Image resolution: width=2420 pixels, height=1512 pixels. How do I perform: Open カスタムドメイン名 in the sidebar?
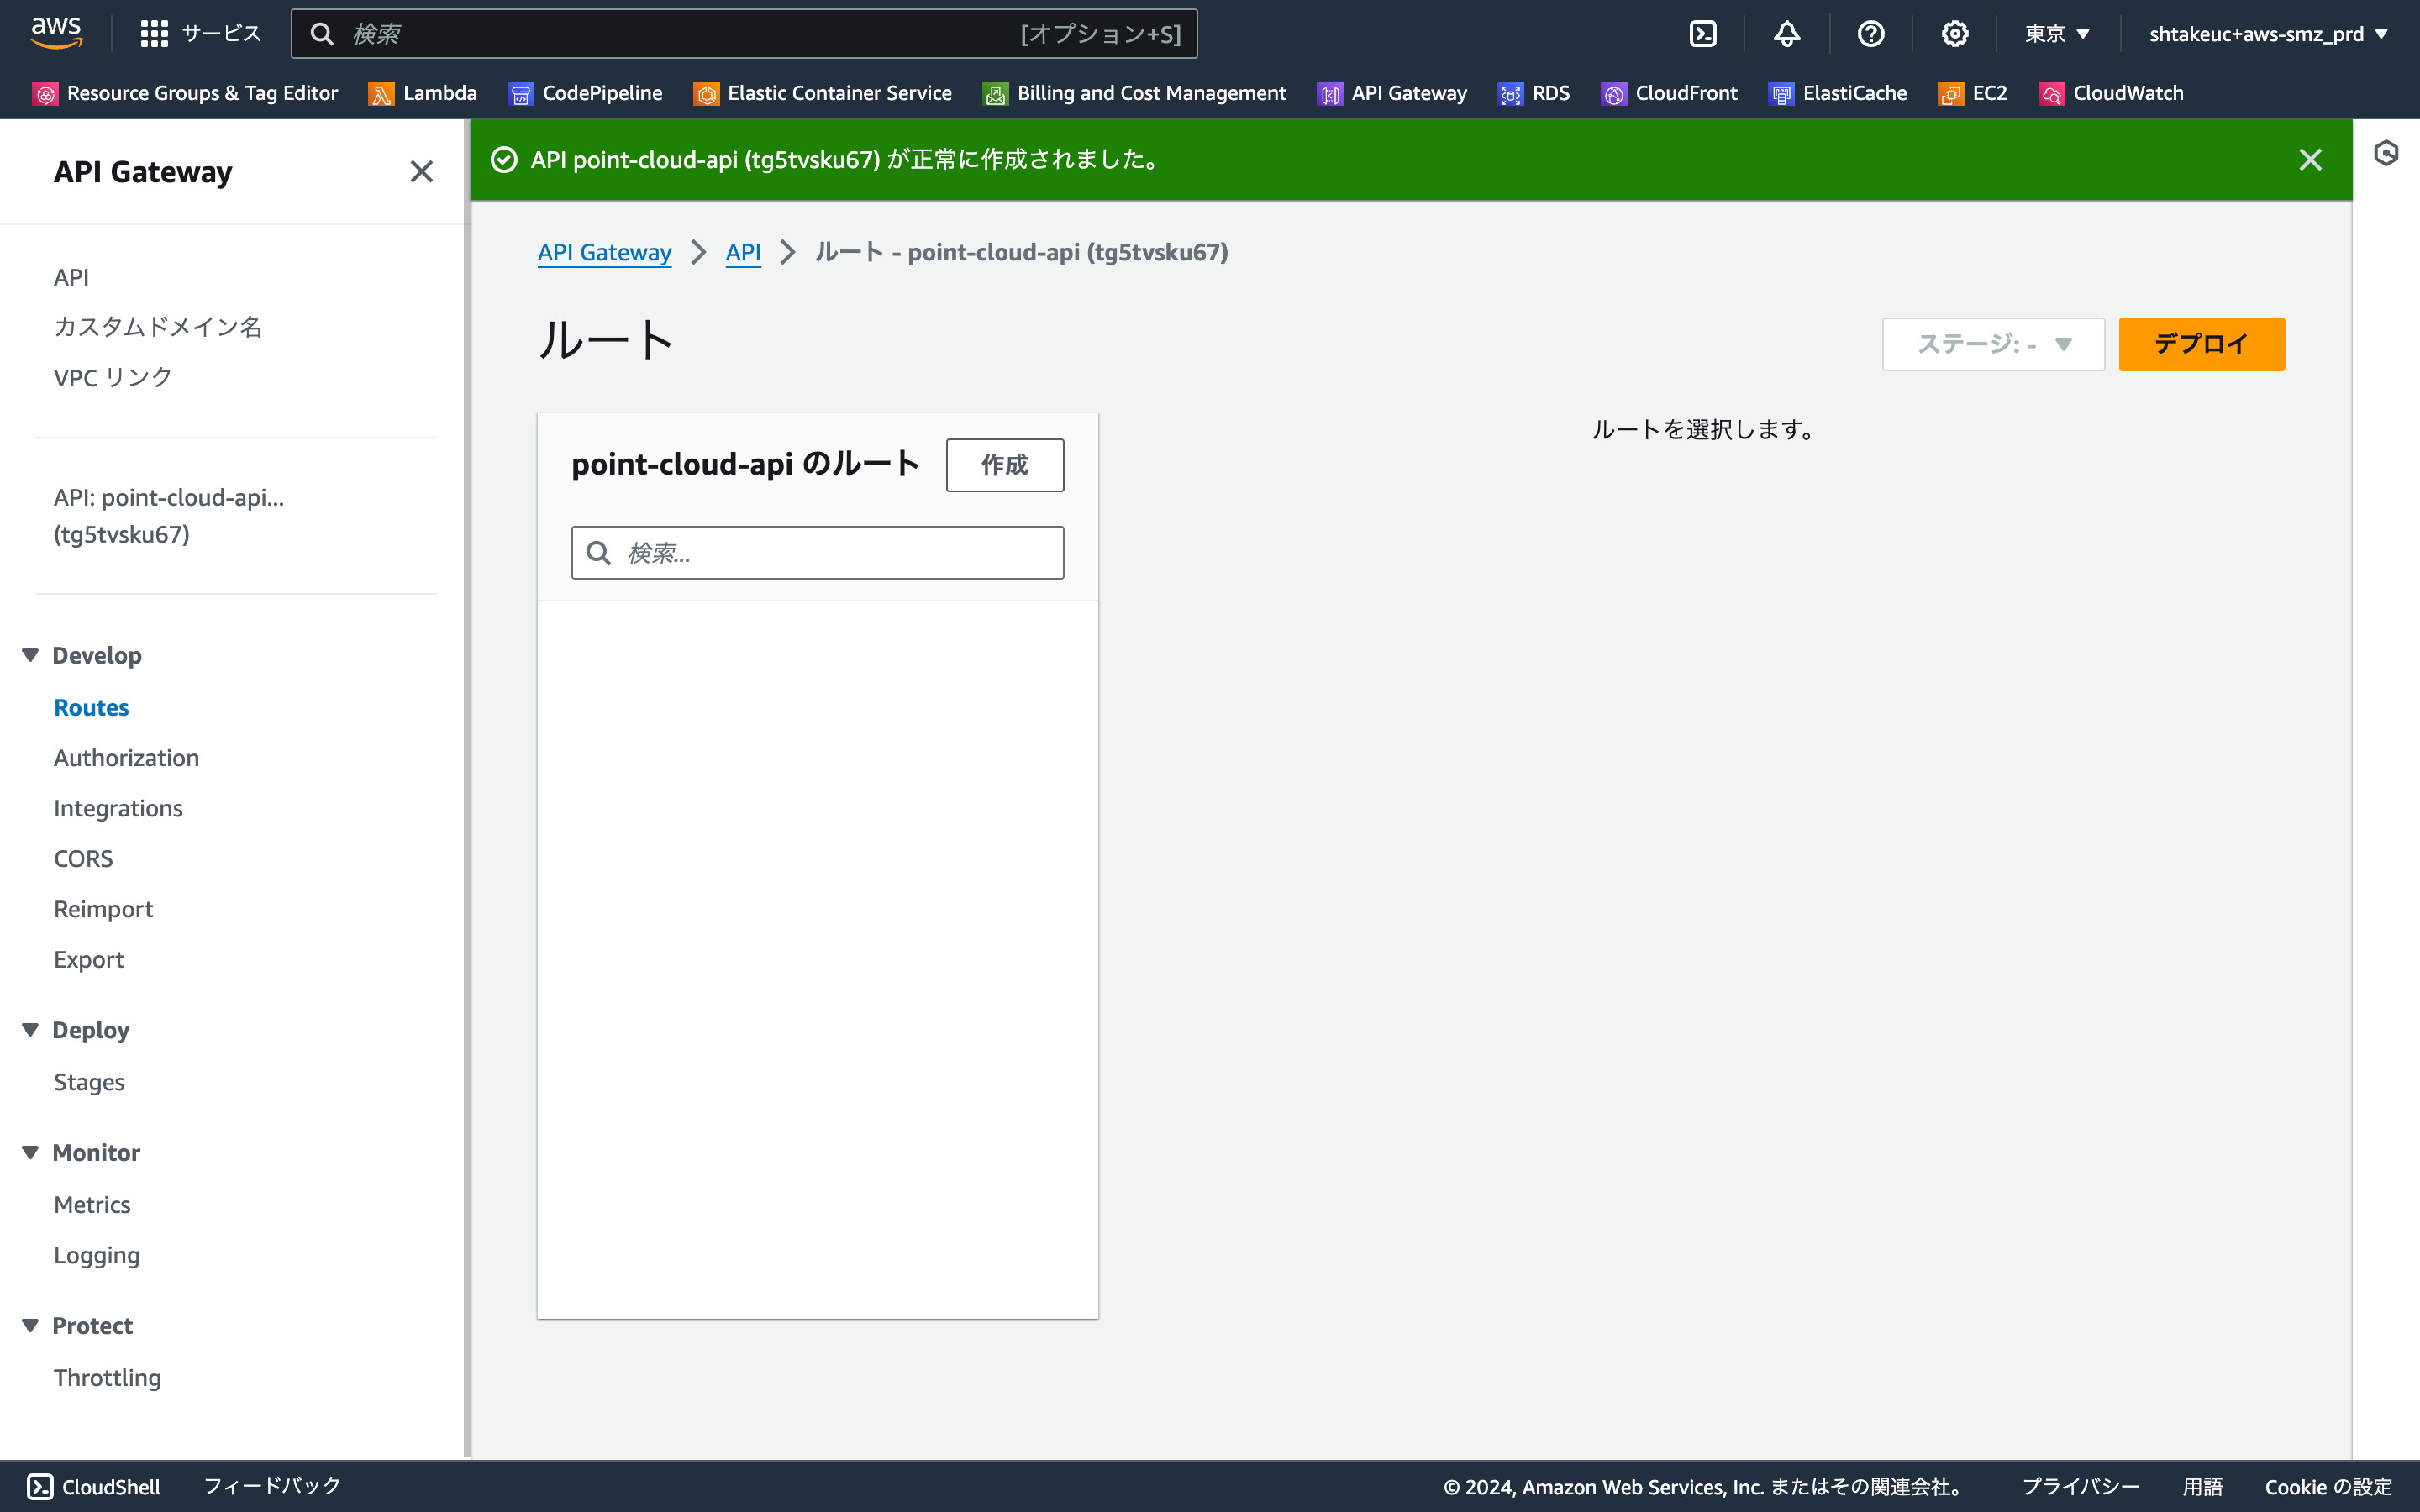(x=158, y=327)
